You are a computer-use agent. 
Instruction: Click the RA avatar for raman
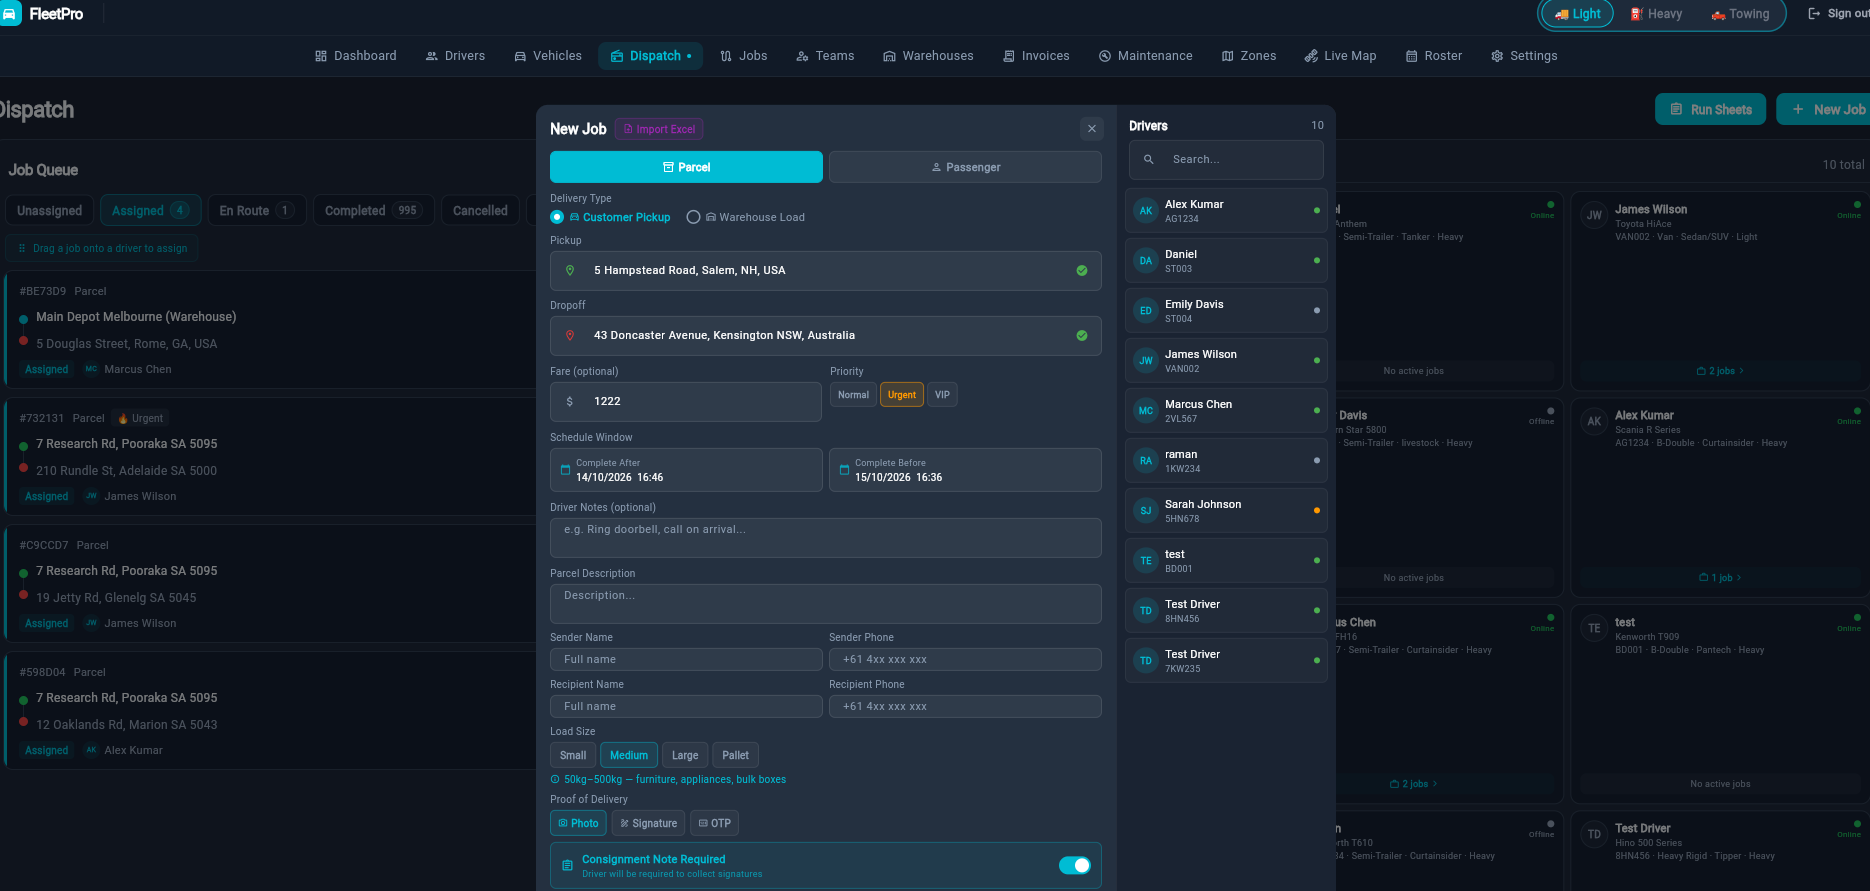click(x=1146, y=461)
